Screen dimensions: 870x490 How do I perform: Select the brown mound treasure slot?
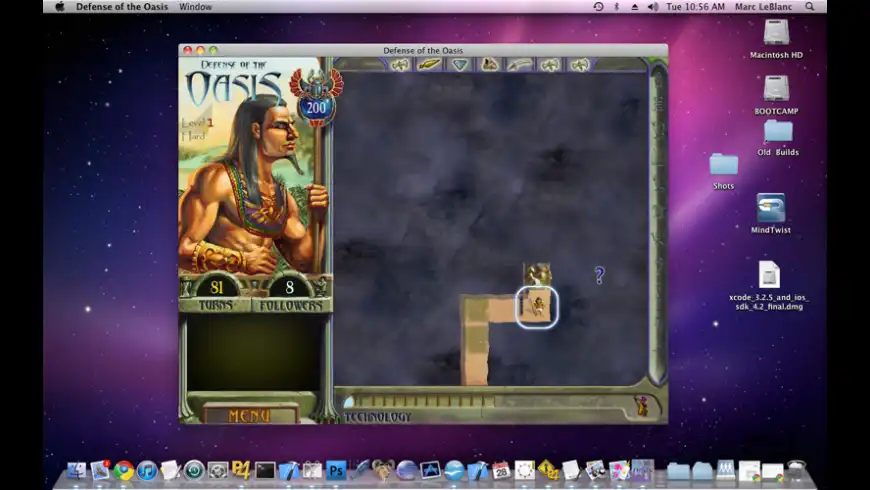489,65
